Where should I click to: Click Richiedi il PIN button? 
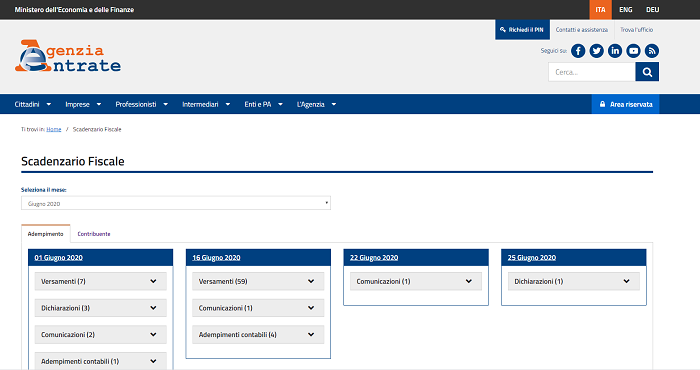[522, 29]
